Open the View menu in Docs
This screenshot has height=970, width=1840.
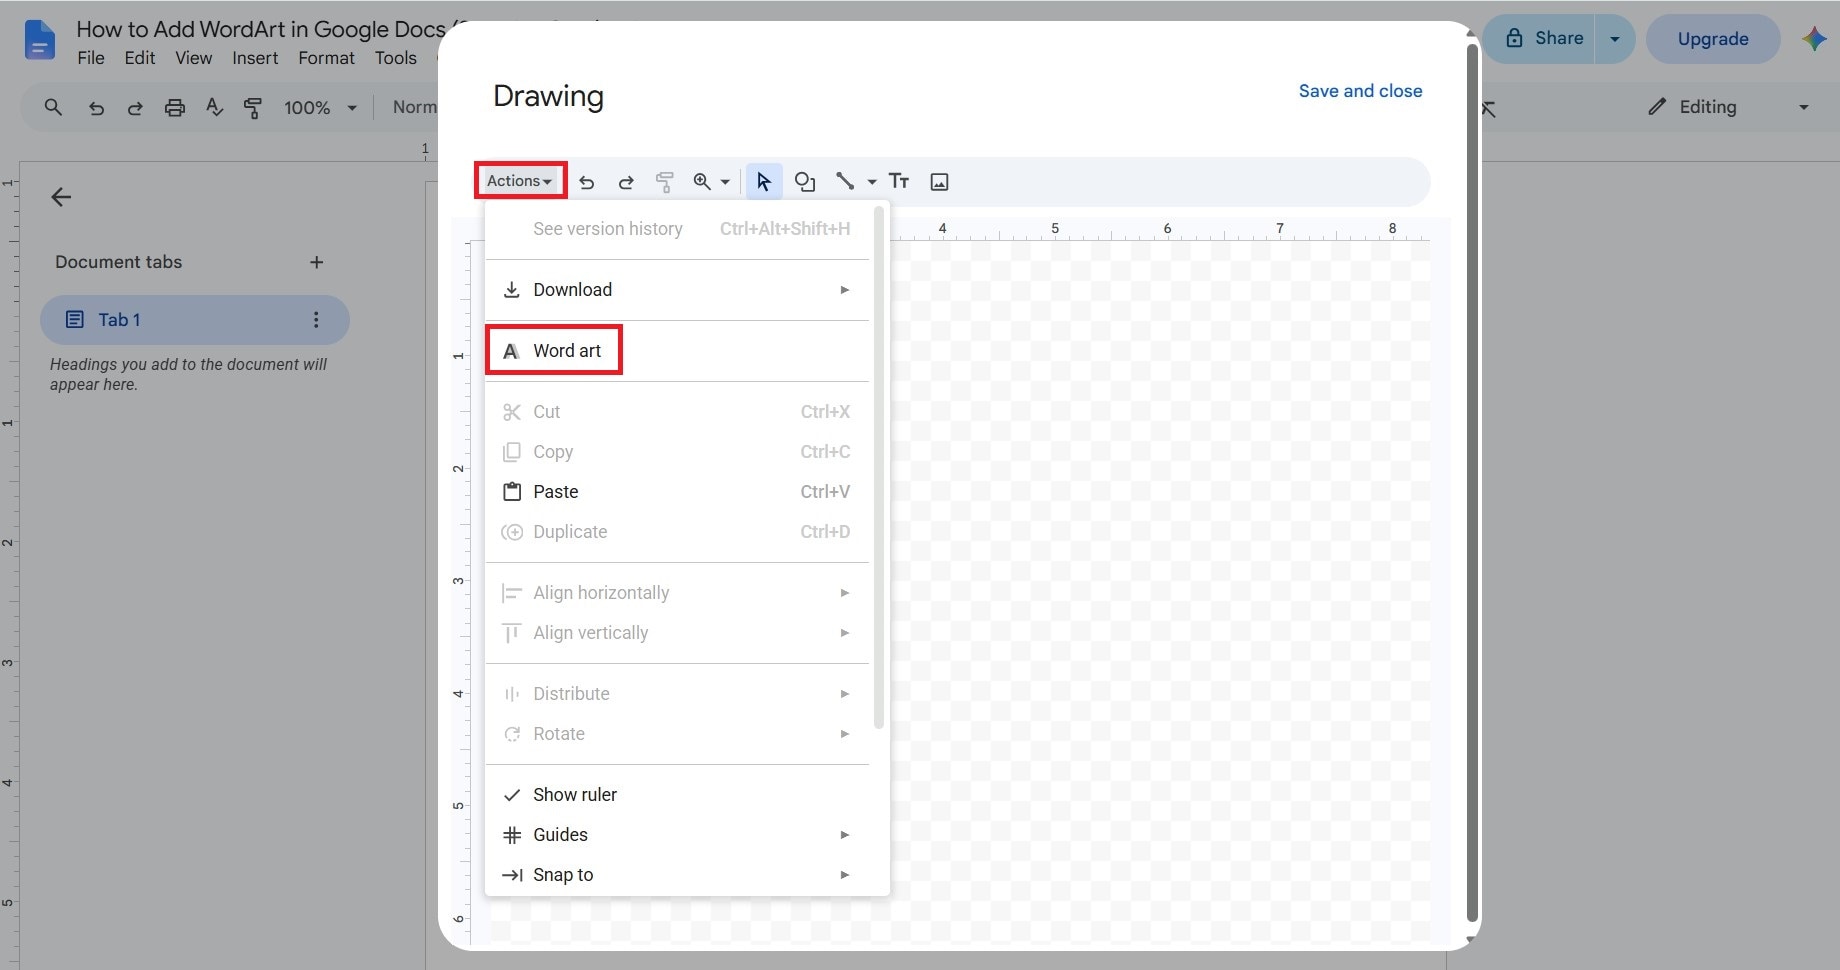(x=194, y=58)
